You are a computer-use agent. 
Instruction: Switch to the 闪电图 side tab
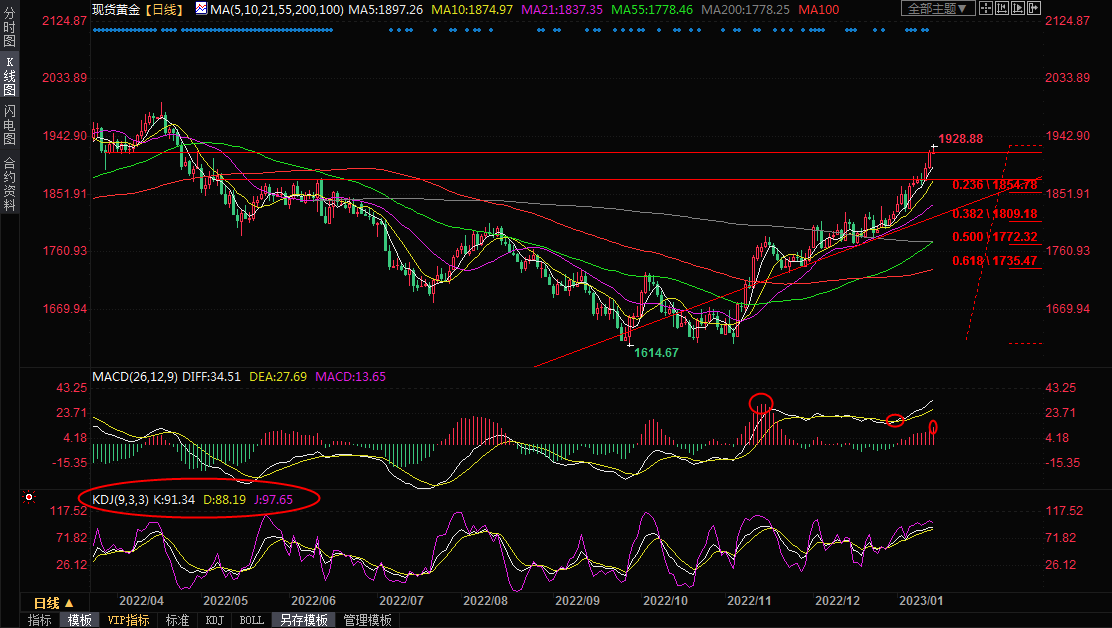click(x=9, y=124)
